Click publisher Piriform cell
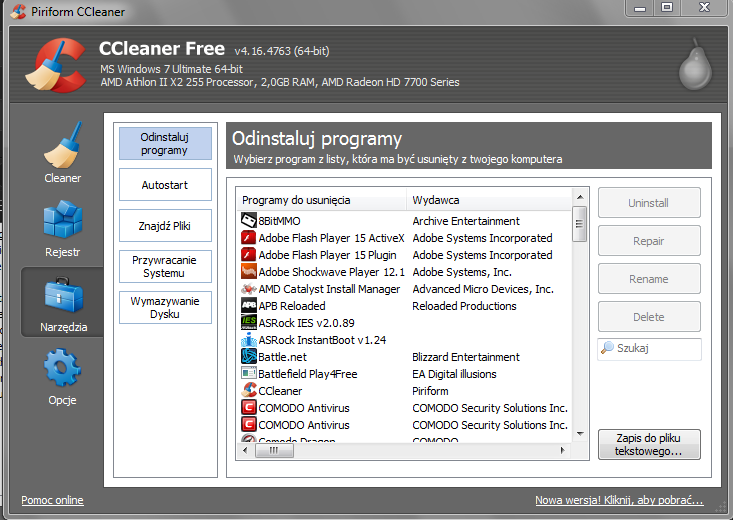The width and height of the screenshot is (733, 520). click(x=430, y=391)
